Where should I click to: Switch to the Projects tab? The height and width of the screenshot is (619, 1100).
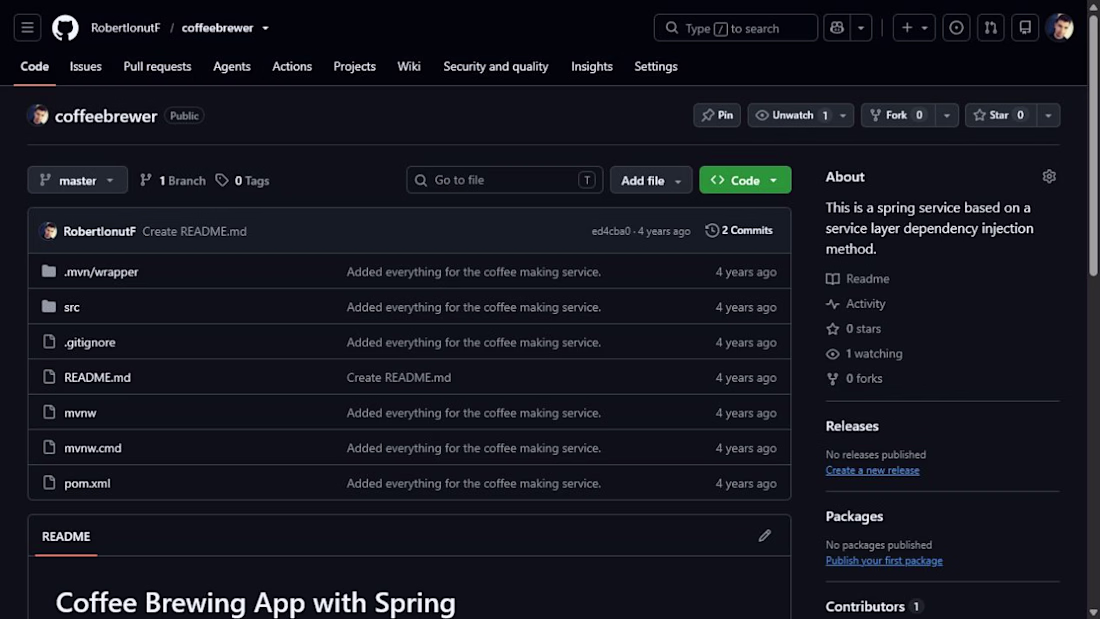(354, 67)
